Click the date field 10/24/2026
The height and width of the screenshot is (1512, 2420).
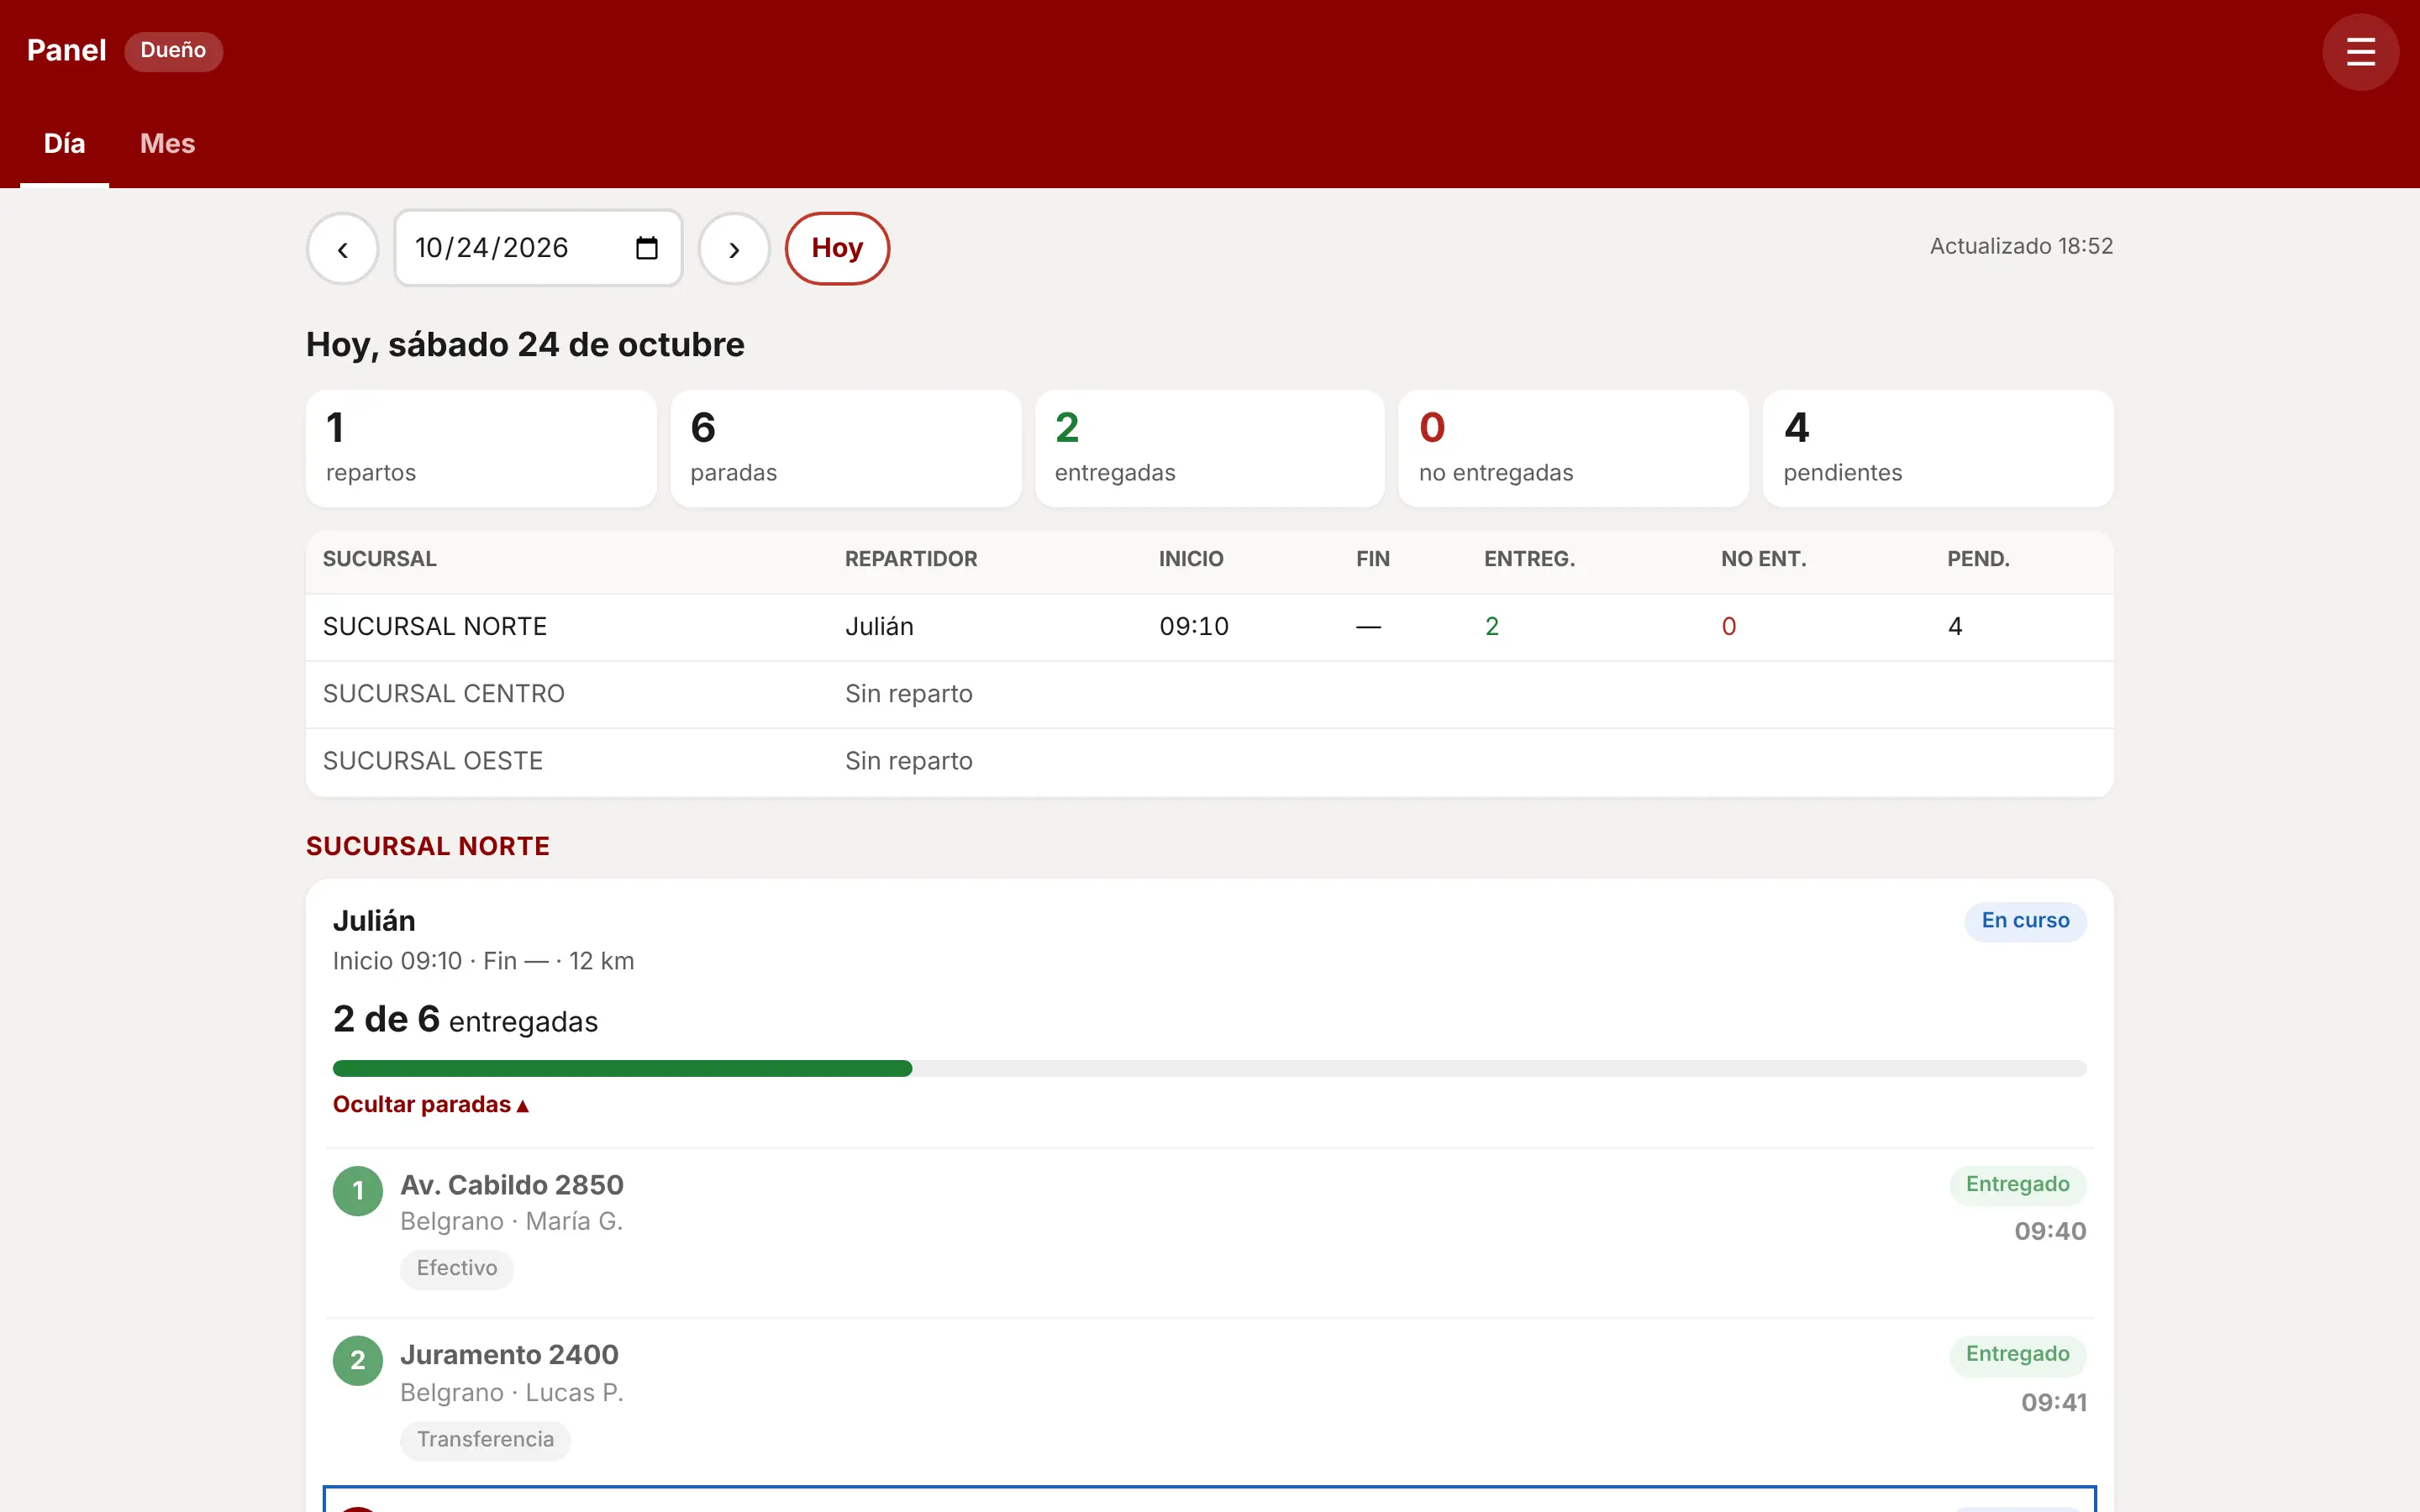coord(538,248)
